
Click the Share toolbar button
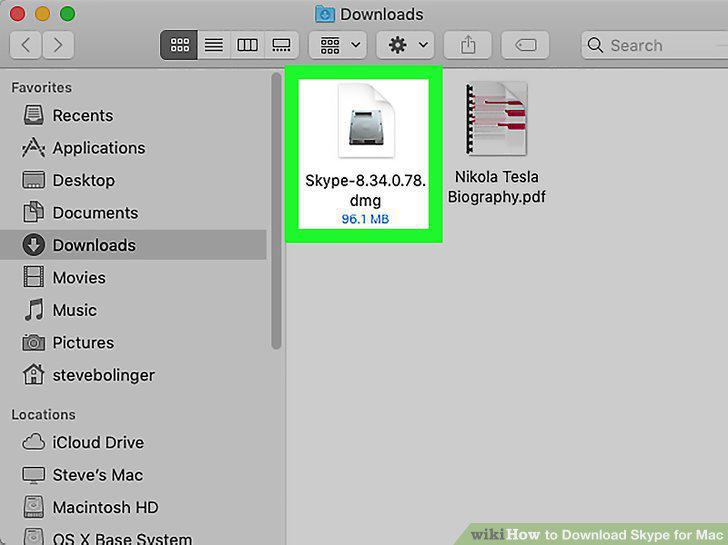point(468,45)
